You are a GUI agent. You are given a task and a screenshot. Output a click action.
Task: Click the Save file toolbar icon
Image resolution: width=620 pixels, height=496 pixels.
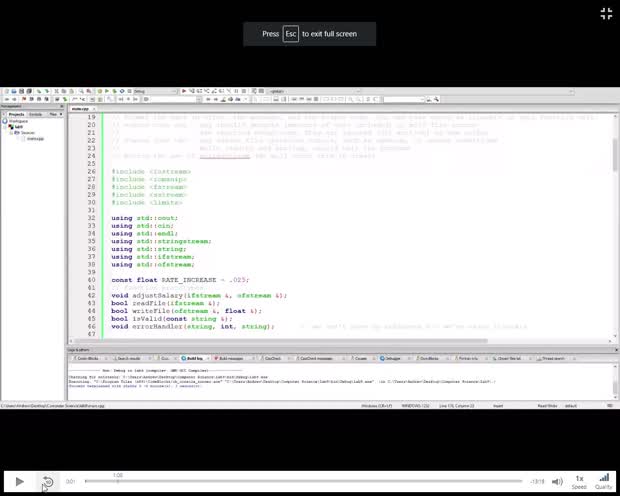click(x=21, y=91)
